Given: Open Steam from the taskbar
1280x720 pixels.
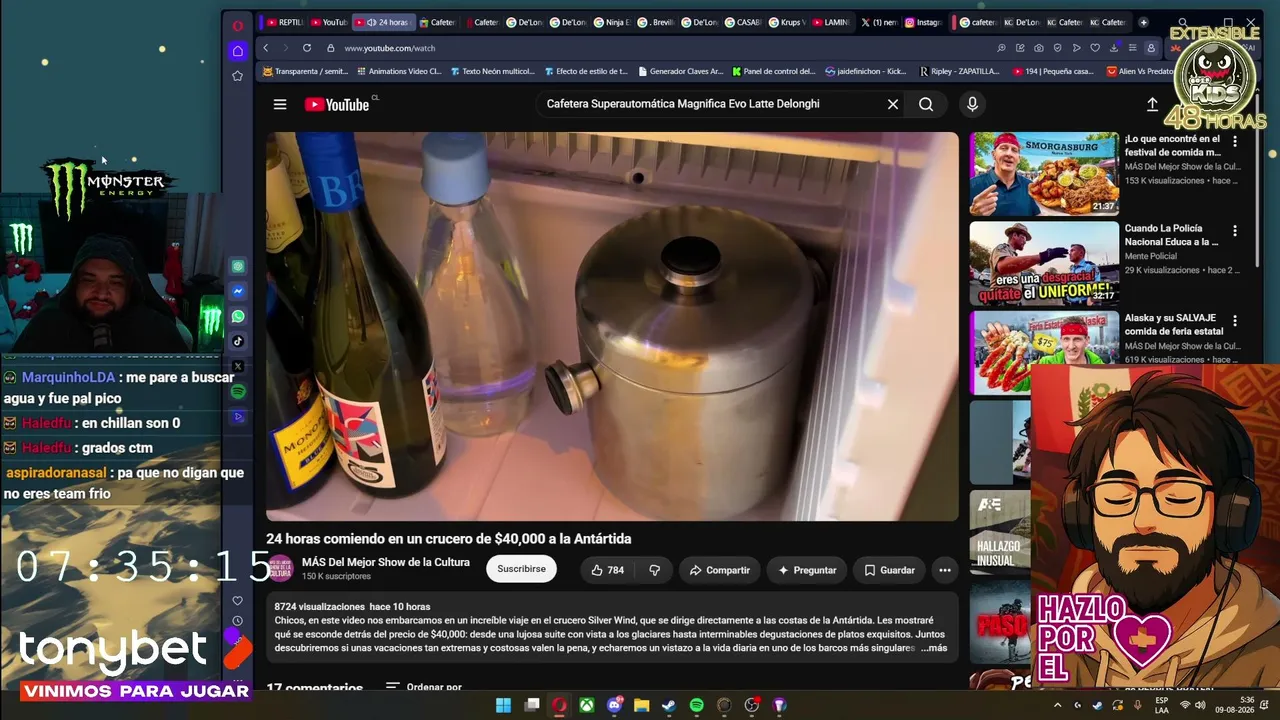Looking at the screenshot, I should click(669, 705).
